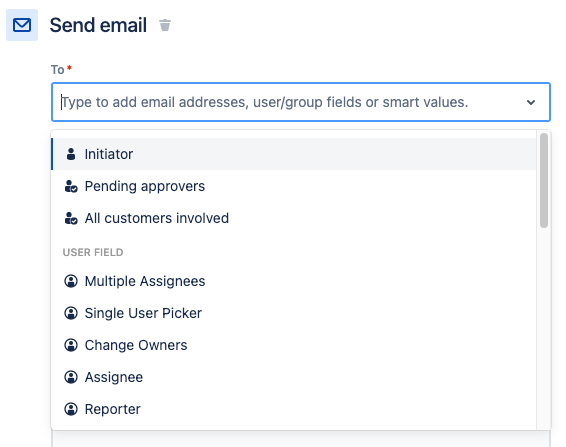
Task: Click the user icon beside Reporter
Action: point(71,409)
